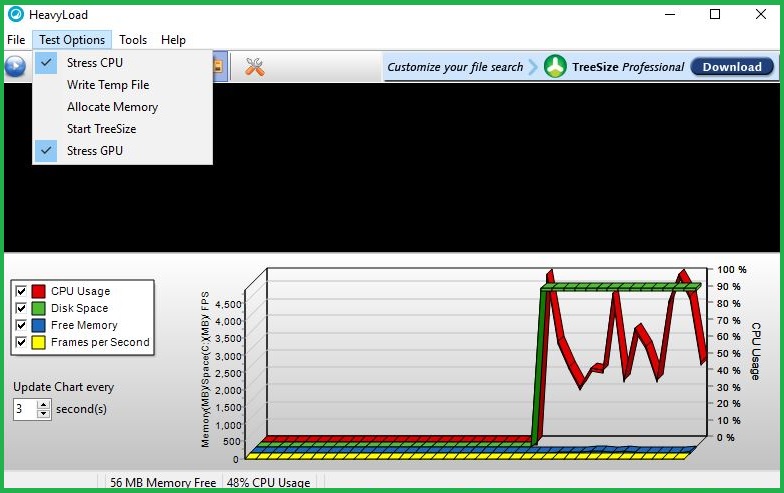Image resolution: width=784 pixels, height=493 pixels.
Task: Click the green Disk Space color swatch
Action: pos(38,308)
